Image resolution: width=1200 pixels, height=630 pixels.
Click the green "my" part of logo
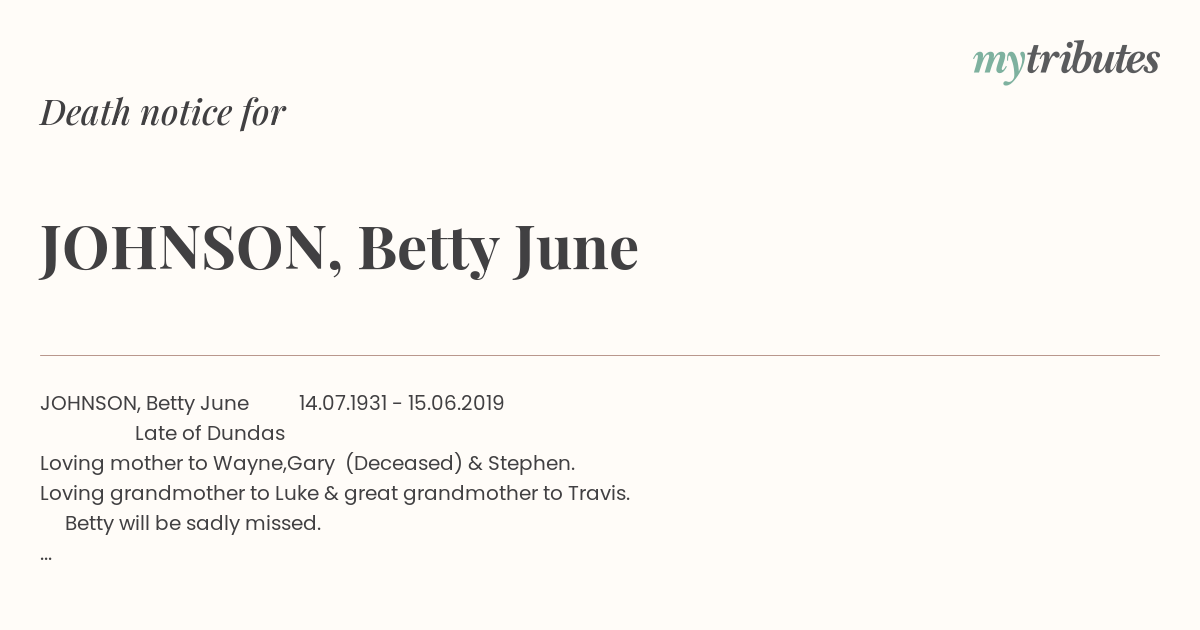pos(999,64)
